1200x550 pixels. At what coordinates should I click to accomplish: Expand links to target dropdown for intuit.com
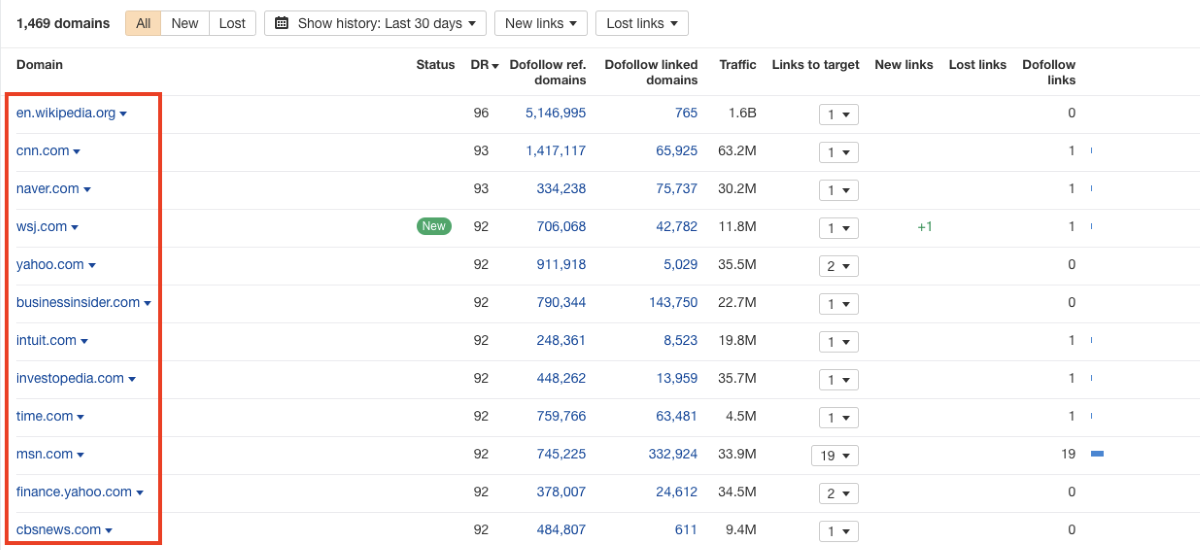[838, 342]
